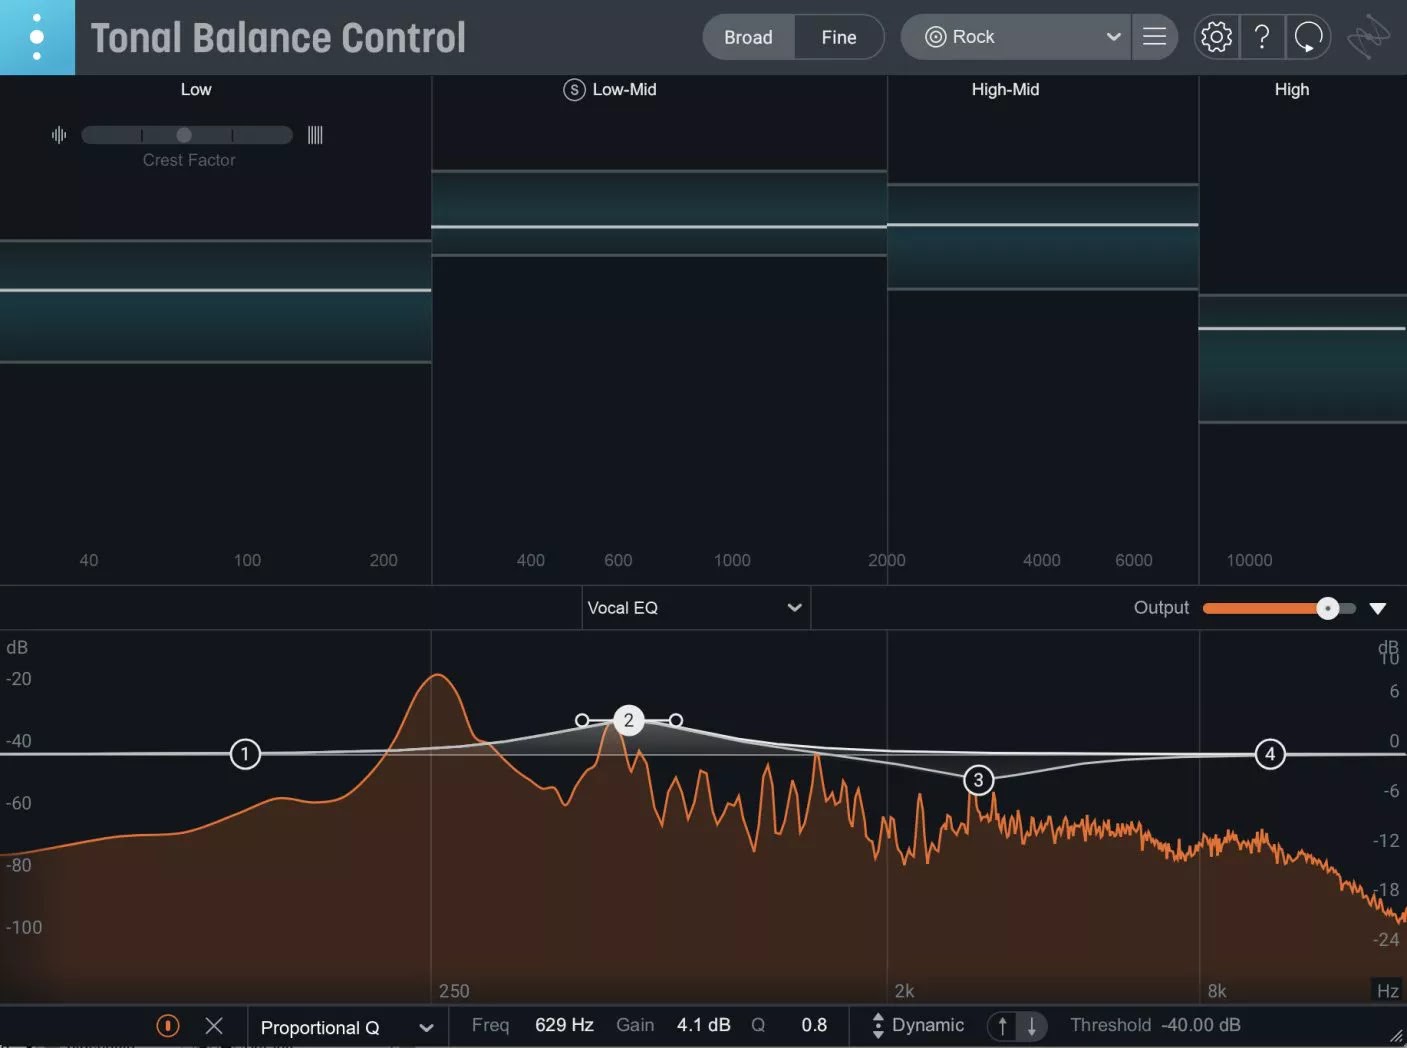
Task: Open the Rock target curve dropdown
Action: tap(1014, 36)
